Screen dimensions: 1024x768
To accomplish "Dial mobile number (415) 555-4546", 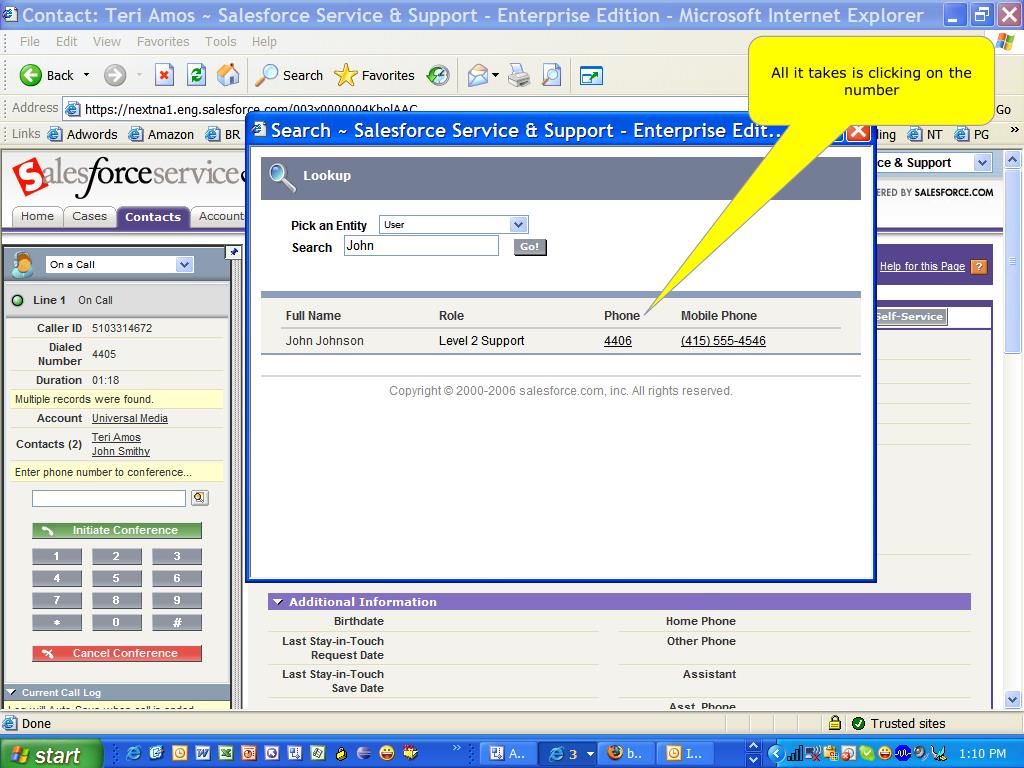I will [x=723, y=341].
